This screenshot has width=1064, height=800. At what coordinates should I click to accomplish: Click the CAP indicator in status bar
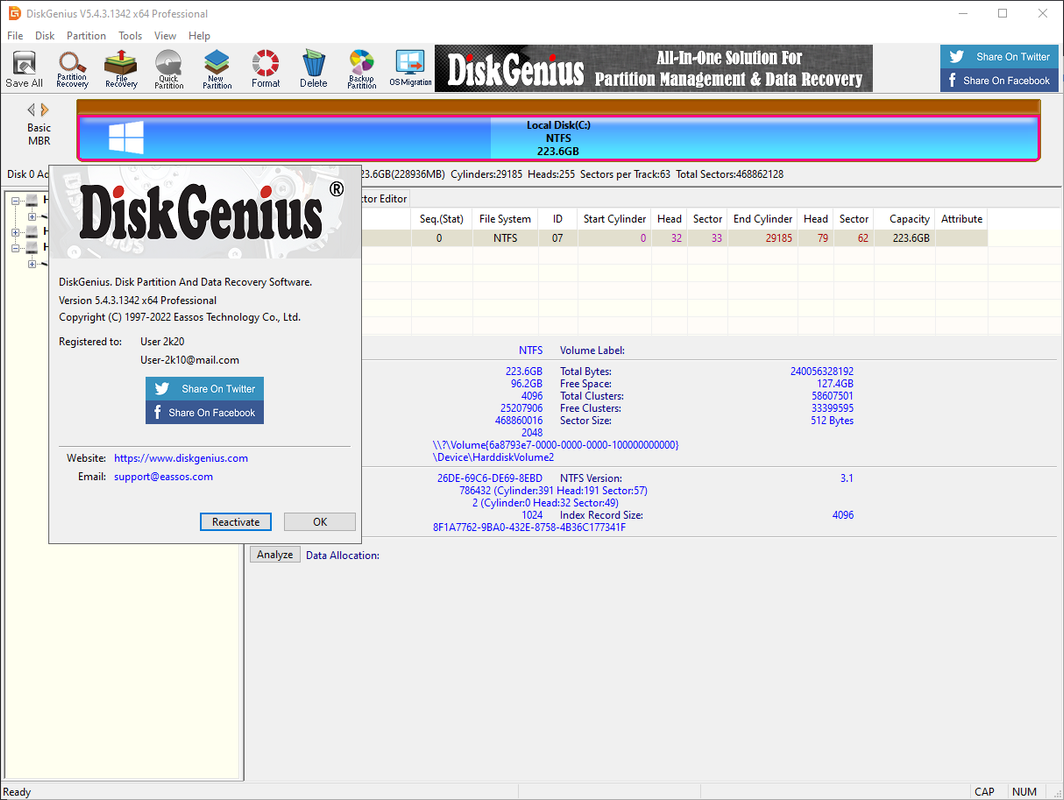point(984,792)
